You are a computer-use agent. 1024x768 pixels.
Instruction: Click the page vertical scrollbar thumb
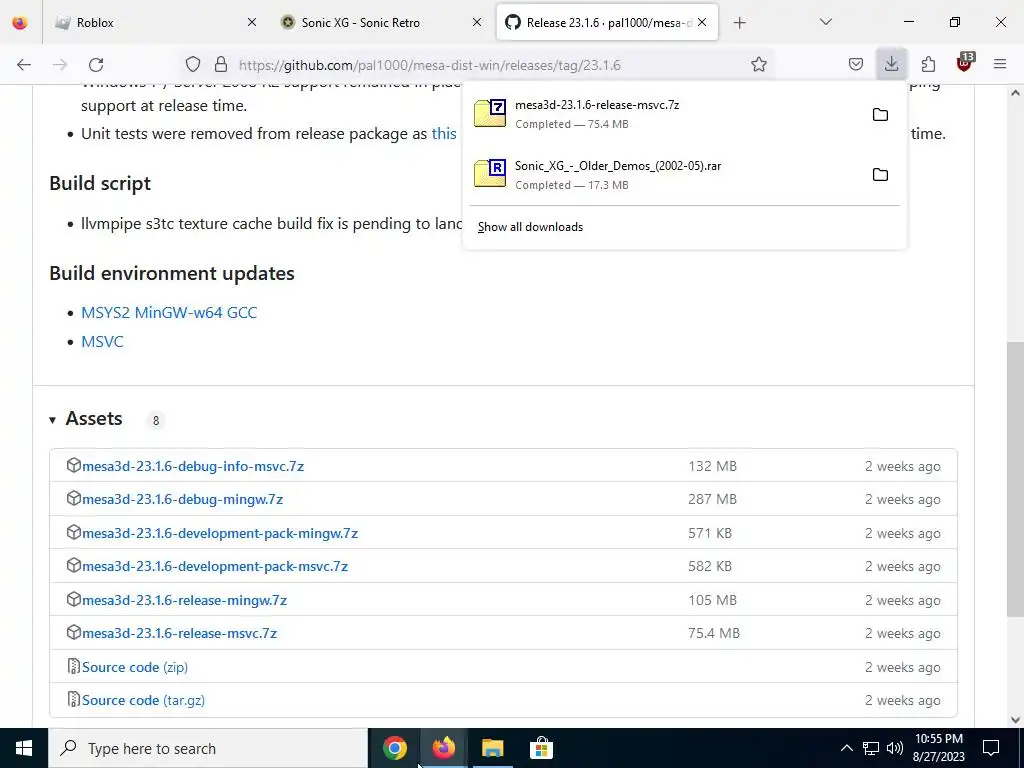point(1015,479)
